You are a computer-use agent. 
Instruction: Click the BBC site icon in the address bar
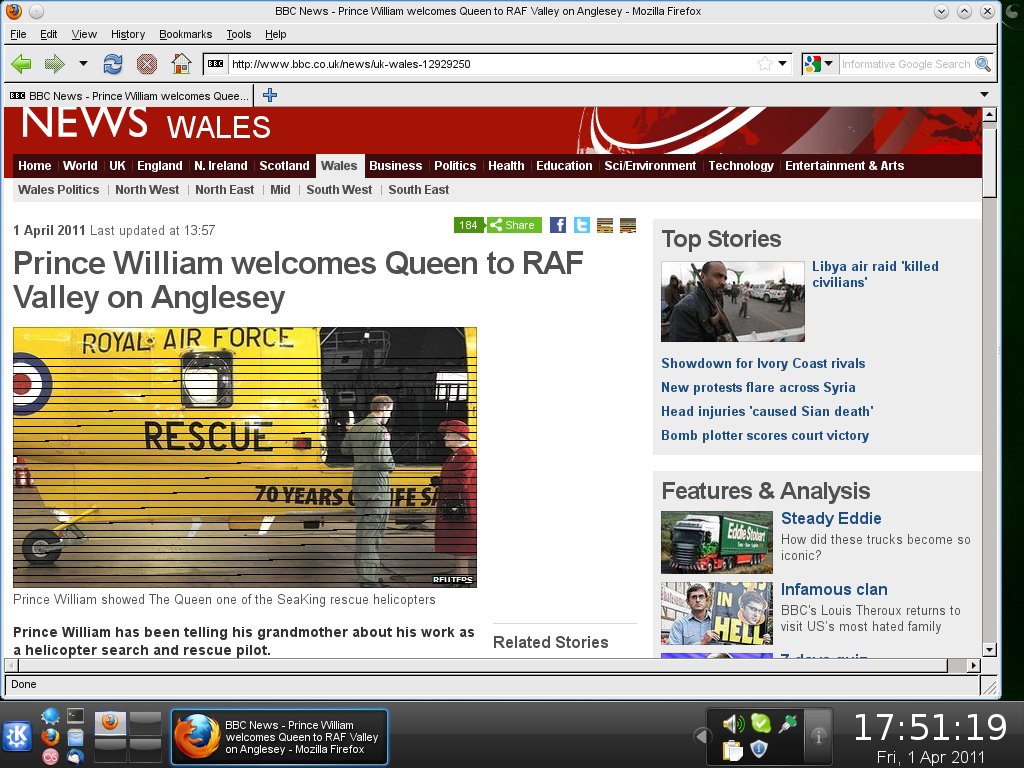(x=216, y=64)
